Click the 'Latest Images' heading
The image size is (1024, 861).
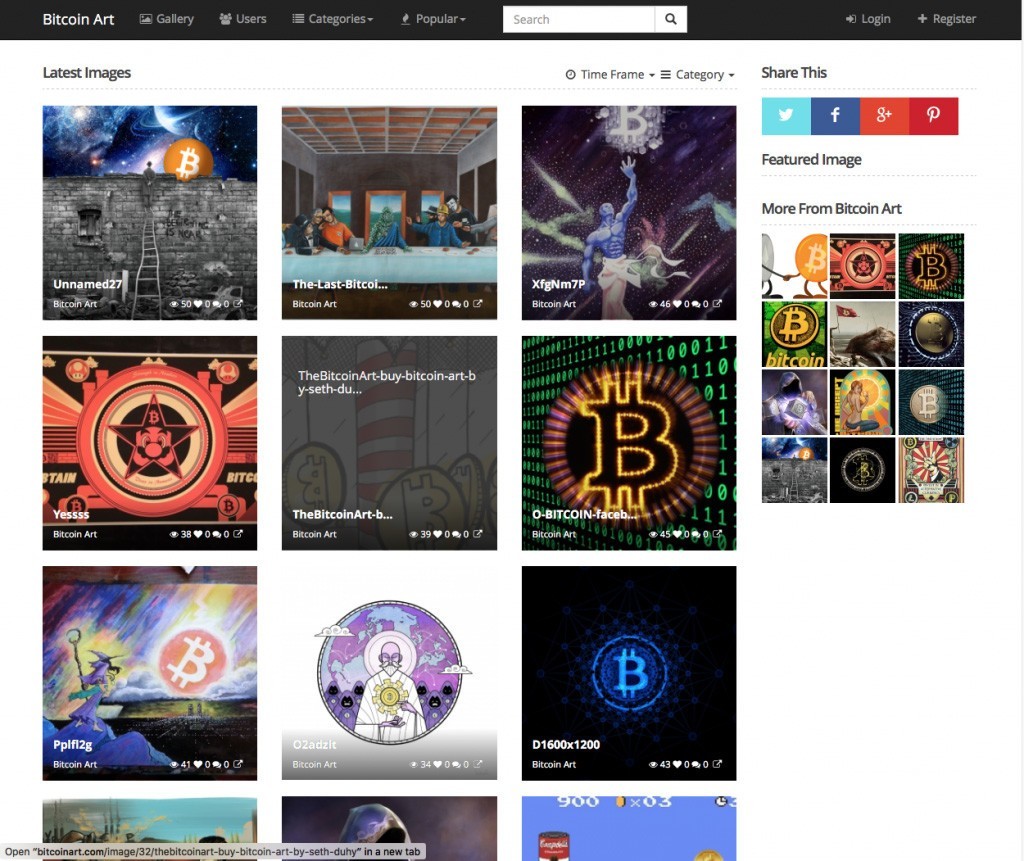87,73
